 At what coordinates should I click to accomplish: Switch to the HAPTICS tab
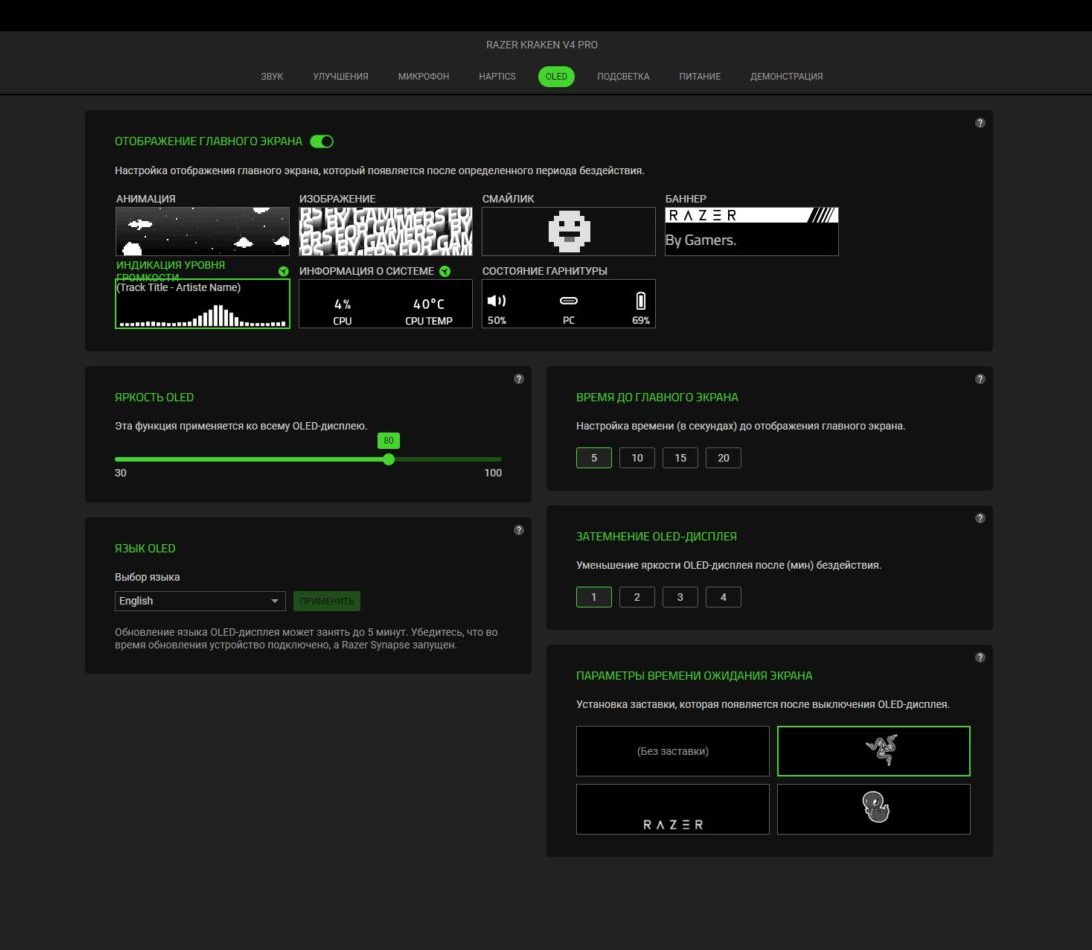497,77
